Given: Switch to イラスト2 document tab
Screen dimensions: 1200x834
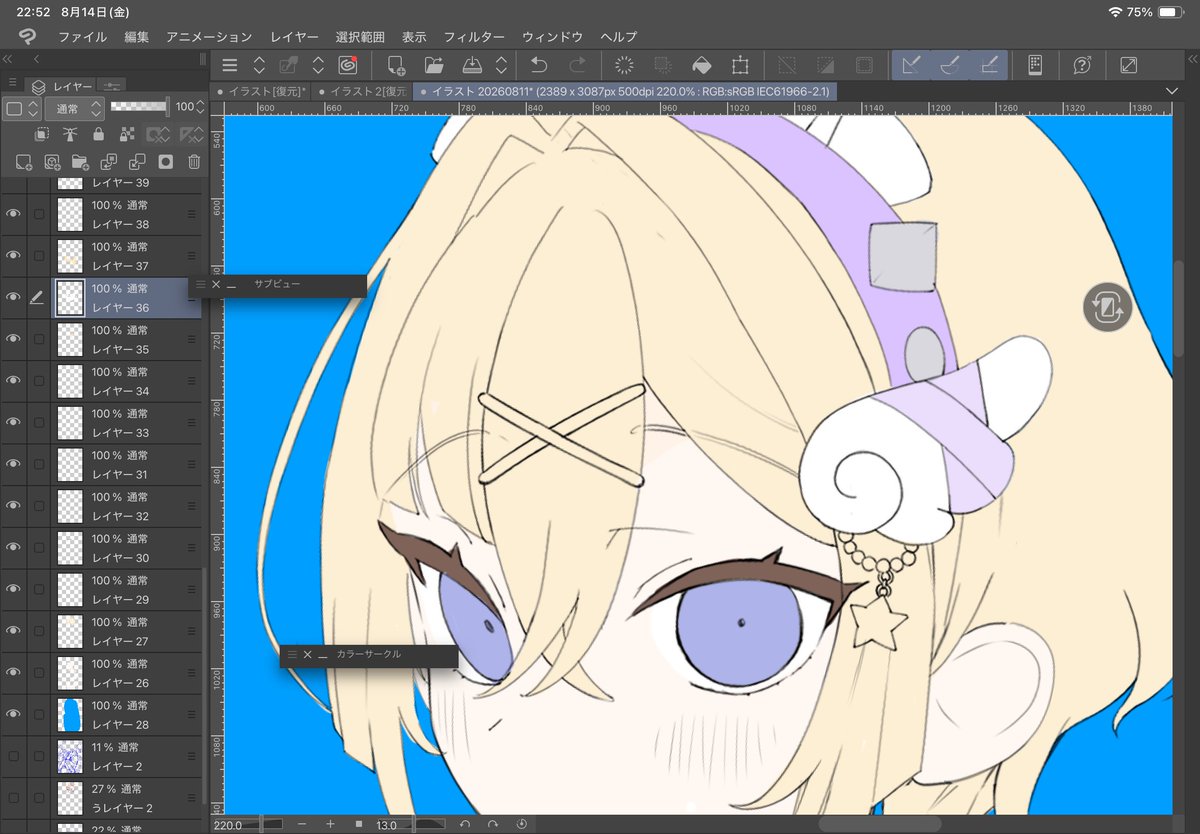Looking at the screenshot, I should 362,91.
